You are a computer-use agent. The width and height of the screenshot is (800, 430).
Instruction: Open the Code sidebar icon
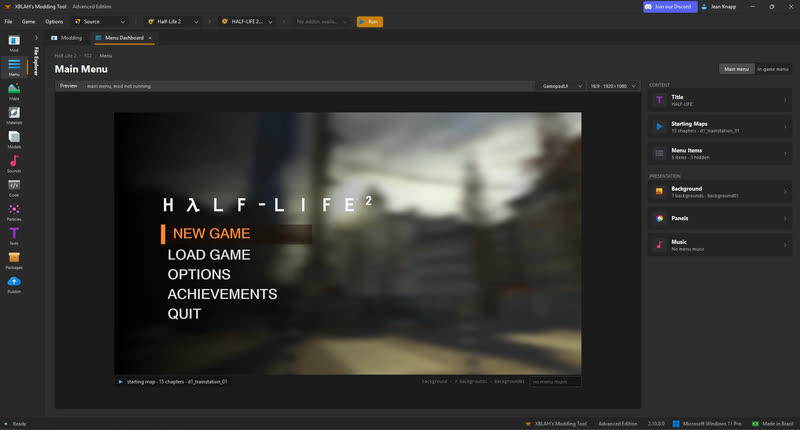pyautogui.click(x=14, y=187)
